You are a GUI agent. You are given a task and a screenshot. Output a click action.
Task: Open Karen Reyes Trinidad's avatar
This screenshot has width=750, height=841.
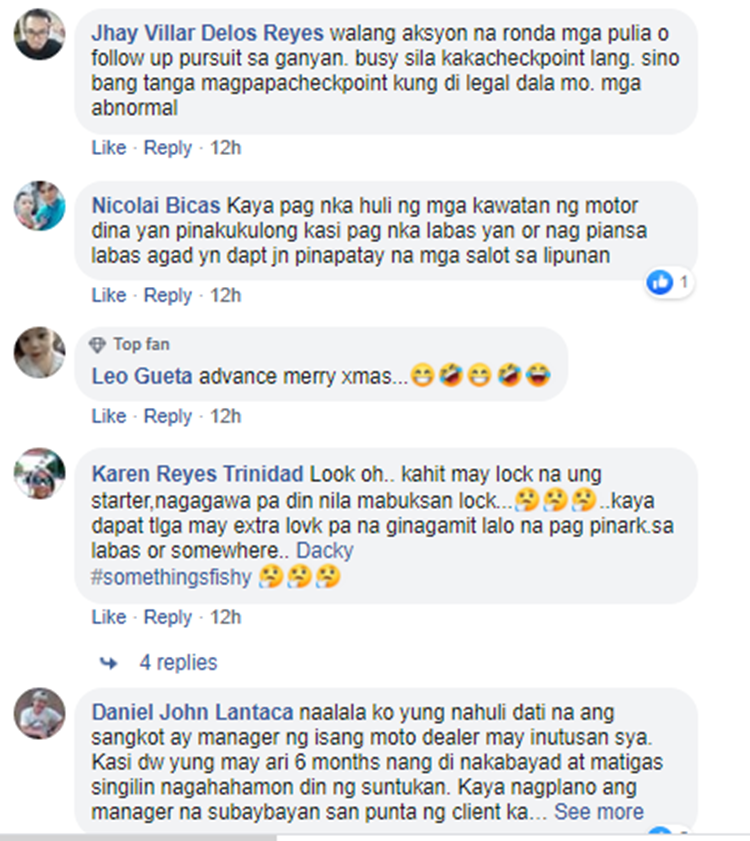tap(39, 474)
